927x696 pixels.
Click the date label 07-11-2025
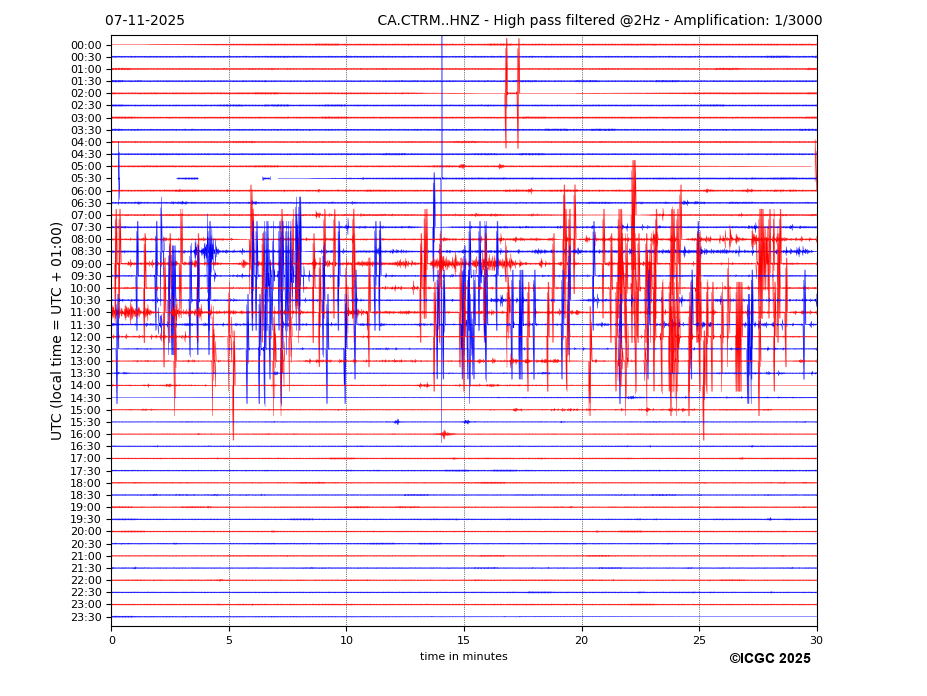[x=145, y=21]
